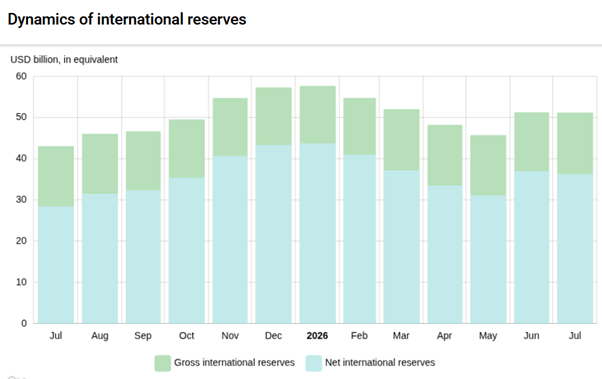The width and height of the screenshot is (602, 379).
Task: Click the green Gross international reserves legend swatch
Action: coord(162,363)
